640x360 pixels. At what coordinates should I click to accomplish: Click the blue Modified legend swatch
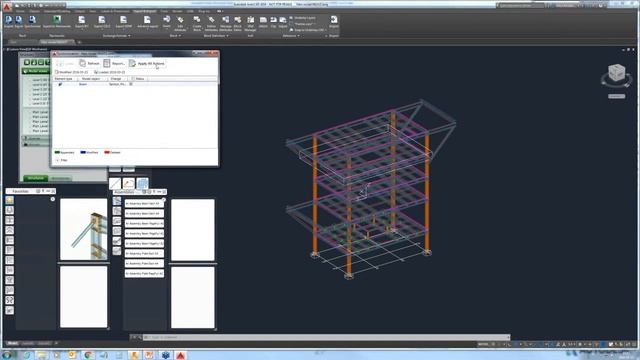coord(83,152)
